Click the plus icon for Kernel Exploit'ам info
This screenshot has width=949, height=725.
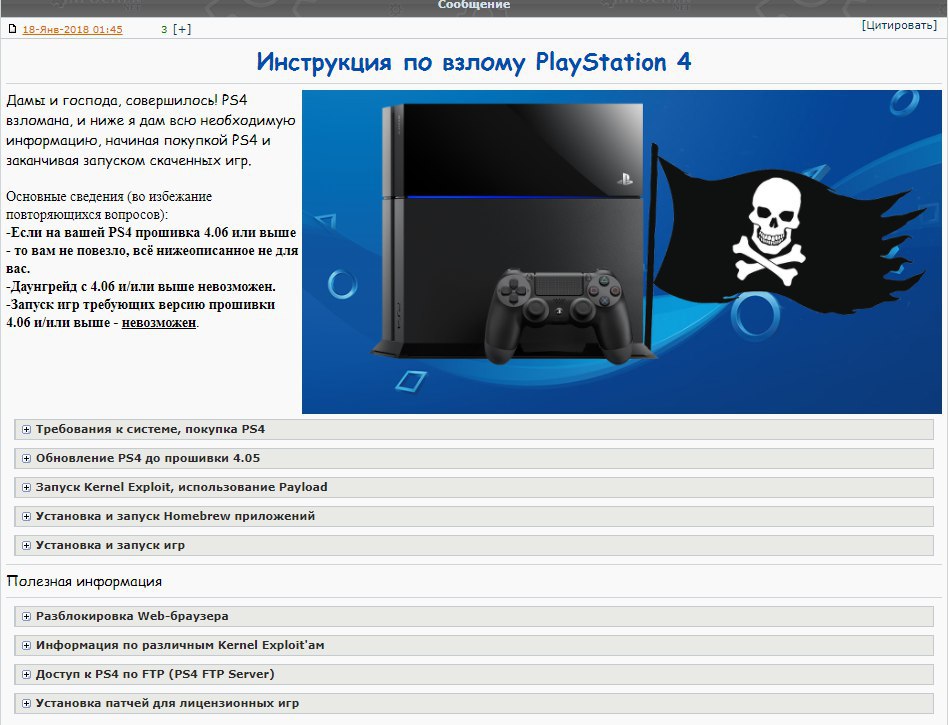point(26,646)
